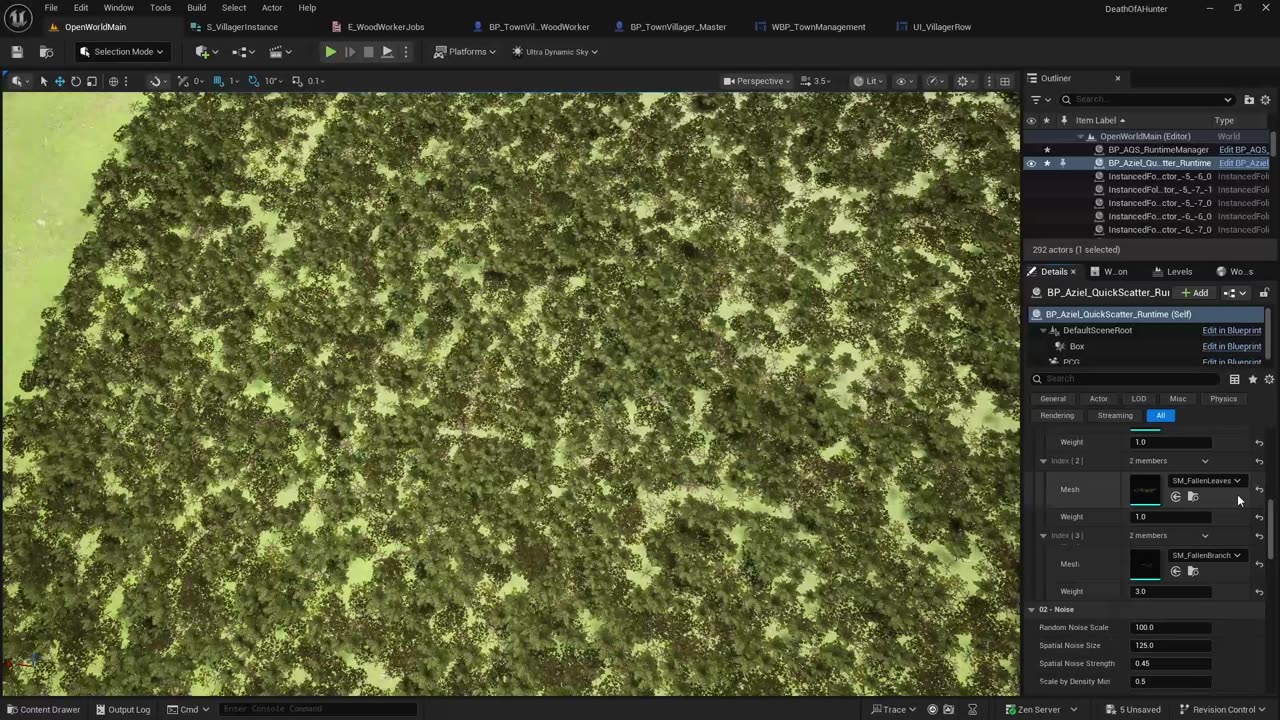Choose the Select objects arrow tool
1280x720 pixels.
click(43, 81)
